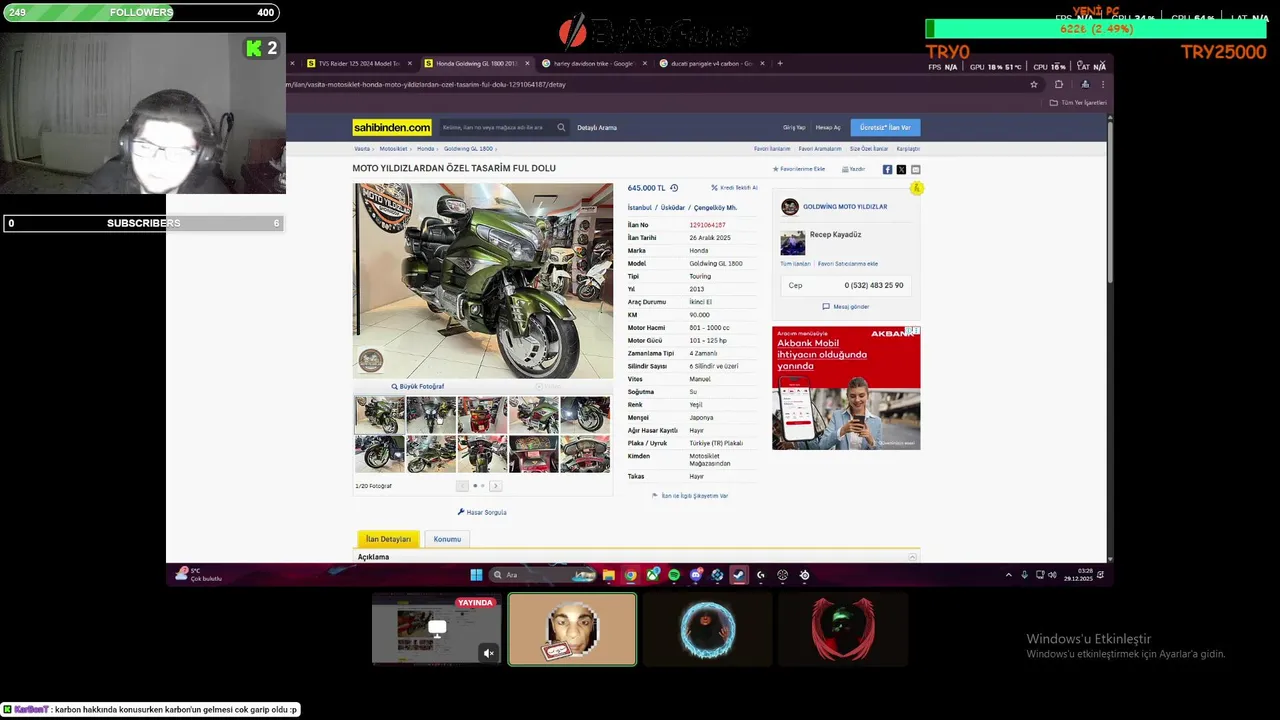Click the microphone icon in system tray
This screenshot has height=720, width=1280.
point(1024,575)
